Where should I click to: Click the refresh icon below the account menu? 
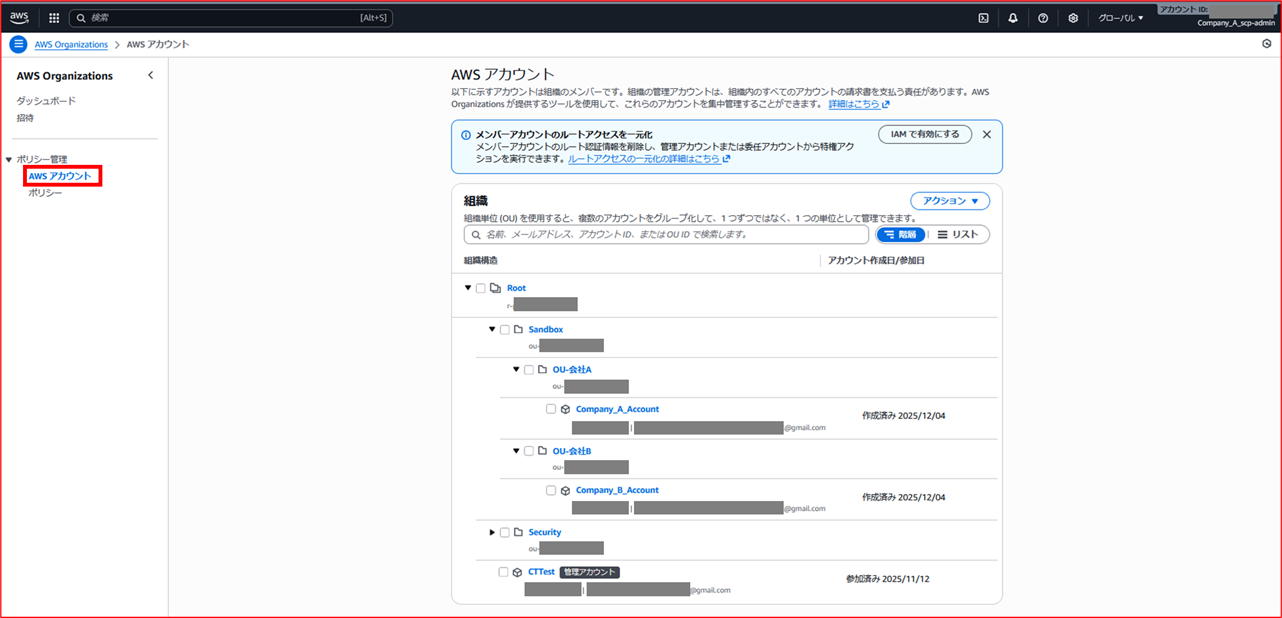pyautogui.click(x=1267, y=43)
